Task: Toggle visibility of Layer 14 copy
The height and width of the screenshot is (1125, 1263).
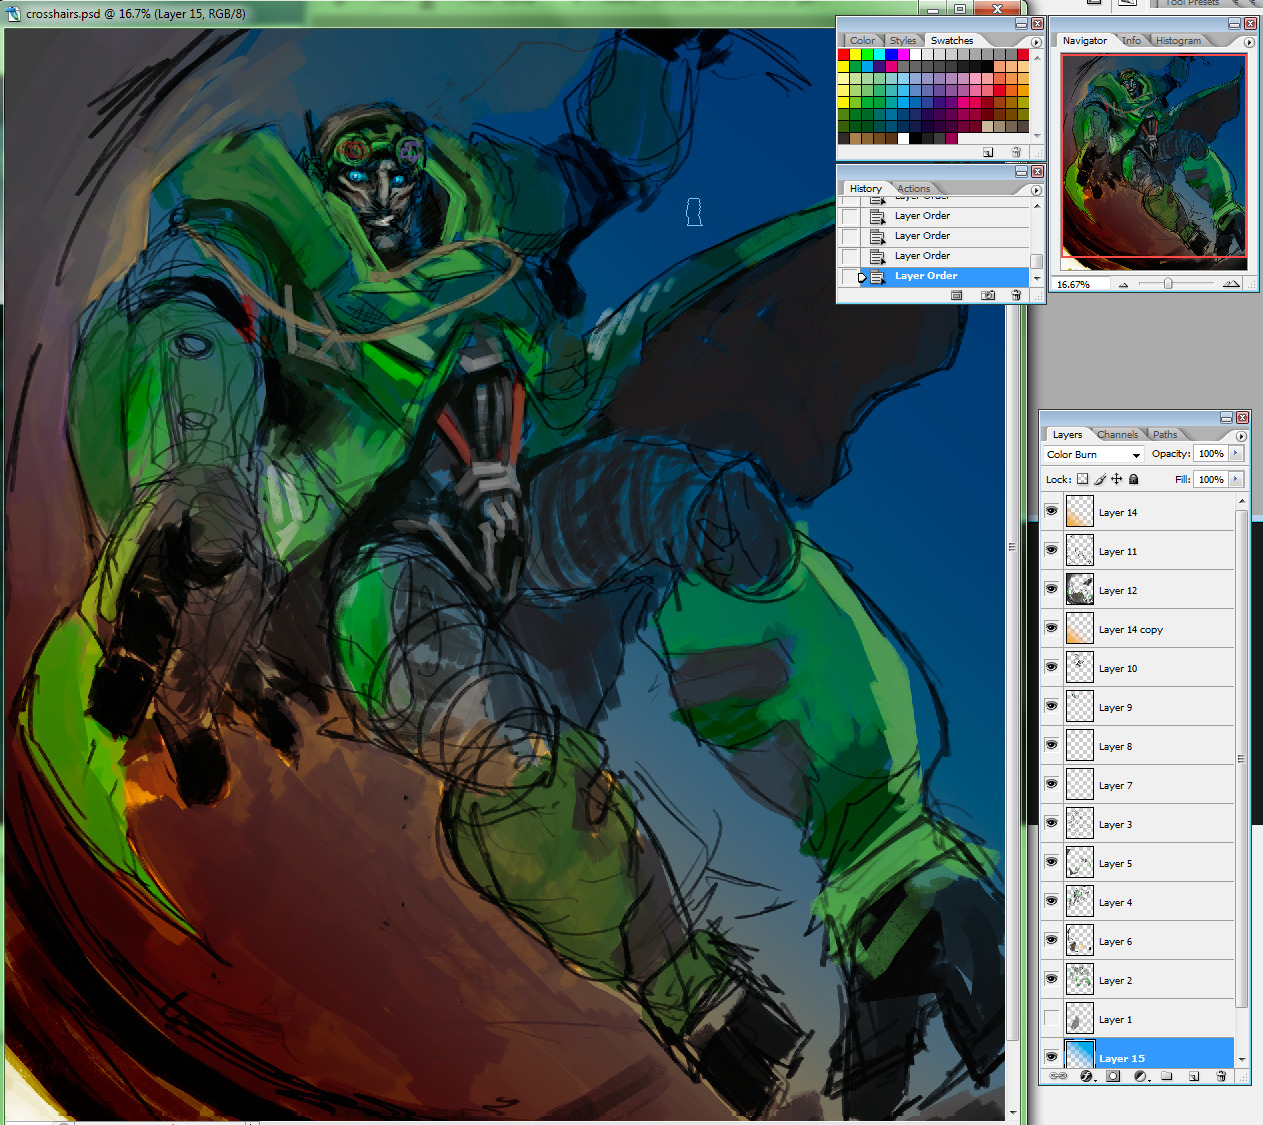Action: (1051, 628)
